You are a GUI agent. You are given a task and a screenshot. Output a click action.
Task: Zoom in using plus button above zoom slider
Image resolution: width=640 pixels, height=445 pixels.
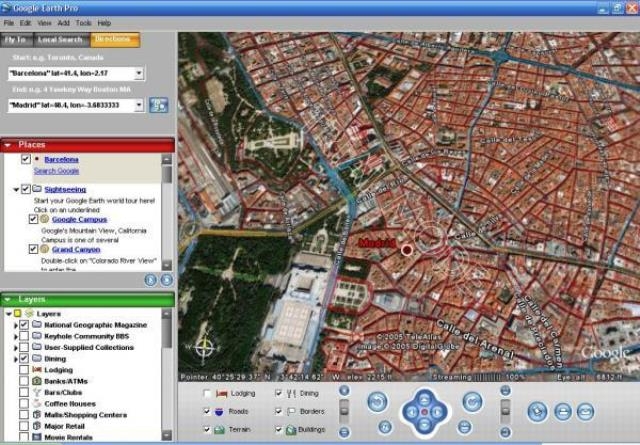pos(344,391)
